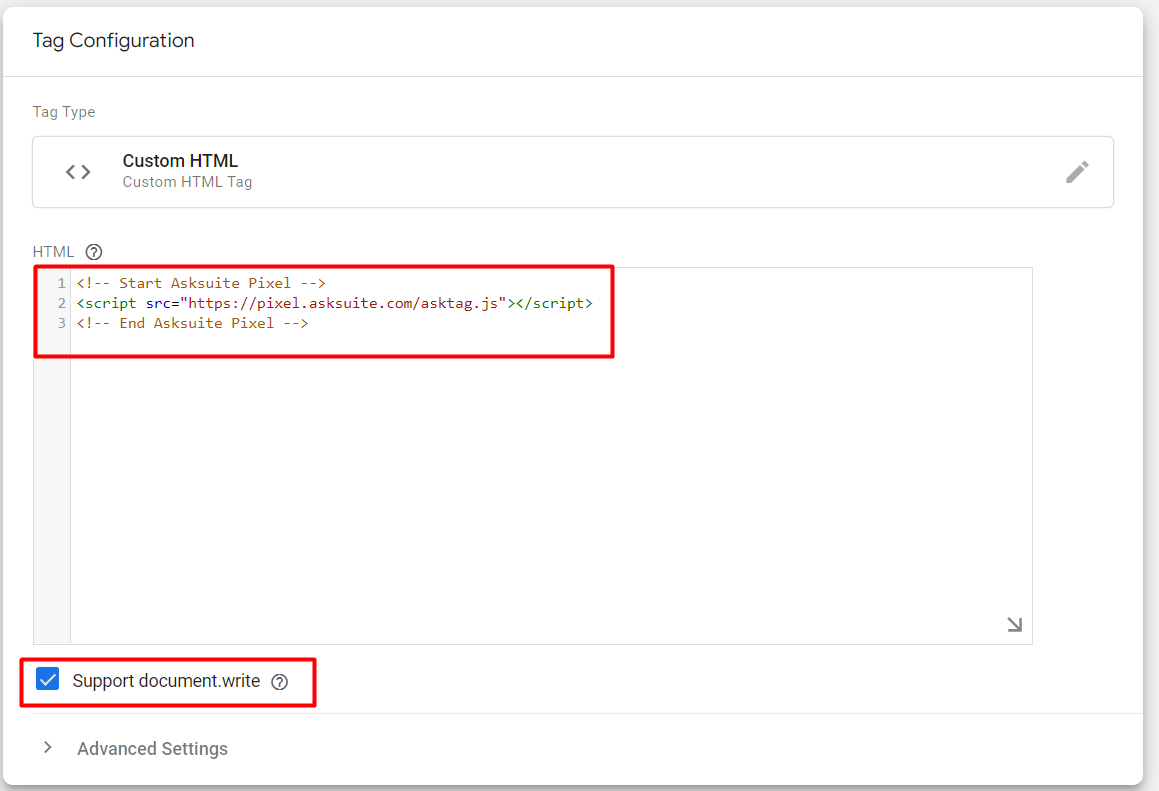Select the Custom HTML tag type card
Screen dimensions: 1159x791
pyautogui.click(x=573, y=172)
